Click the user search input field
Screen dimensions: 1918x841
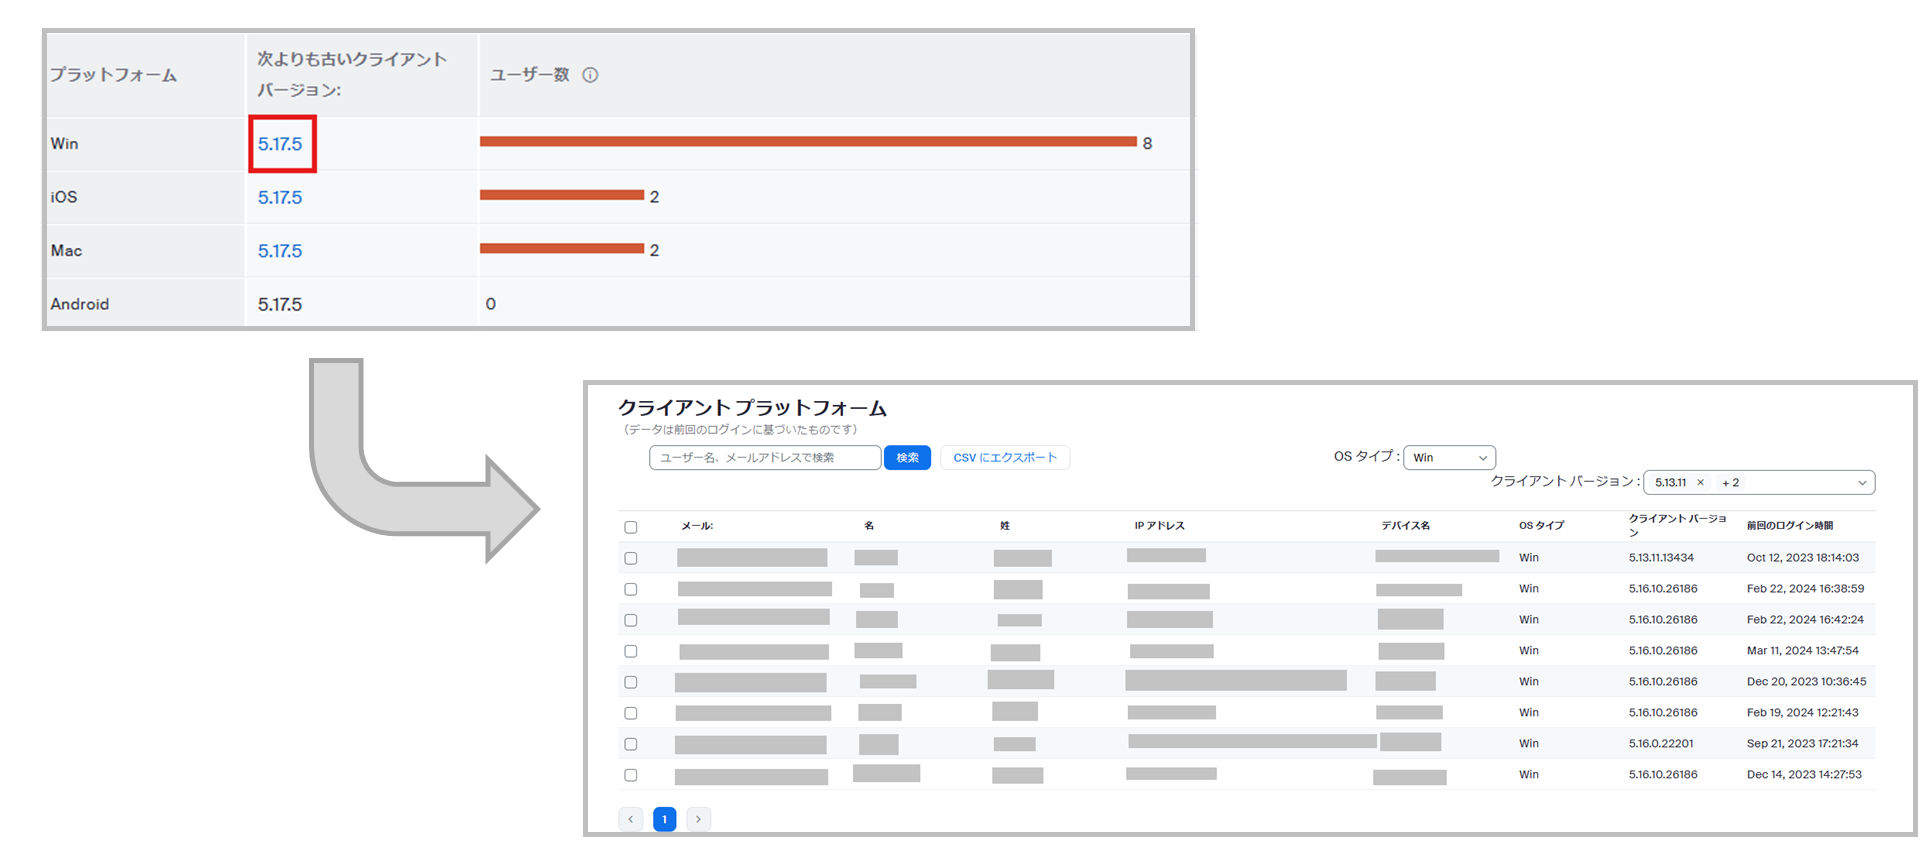point(765,457)
